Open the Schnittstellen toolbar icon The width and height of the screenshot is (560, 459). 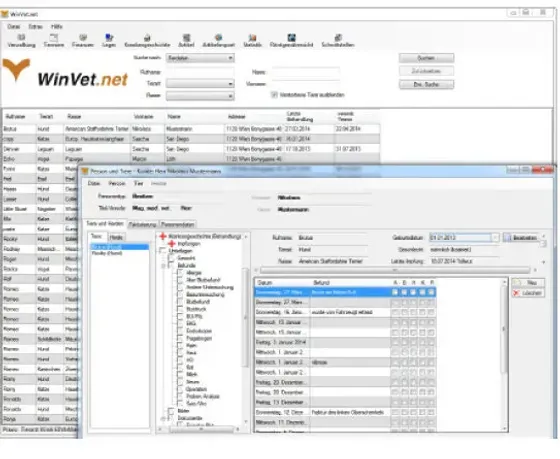338,38
